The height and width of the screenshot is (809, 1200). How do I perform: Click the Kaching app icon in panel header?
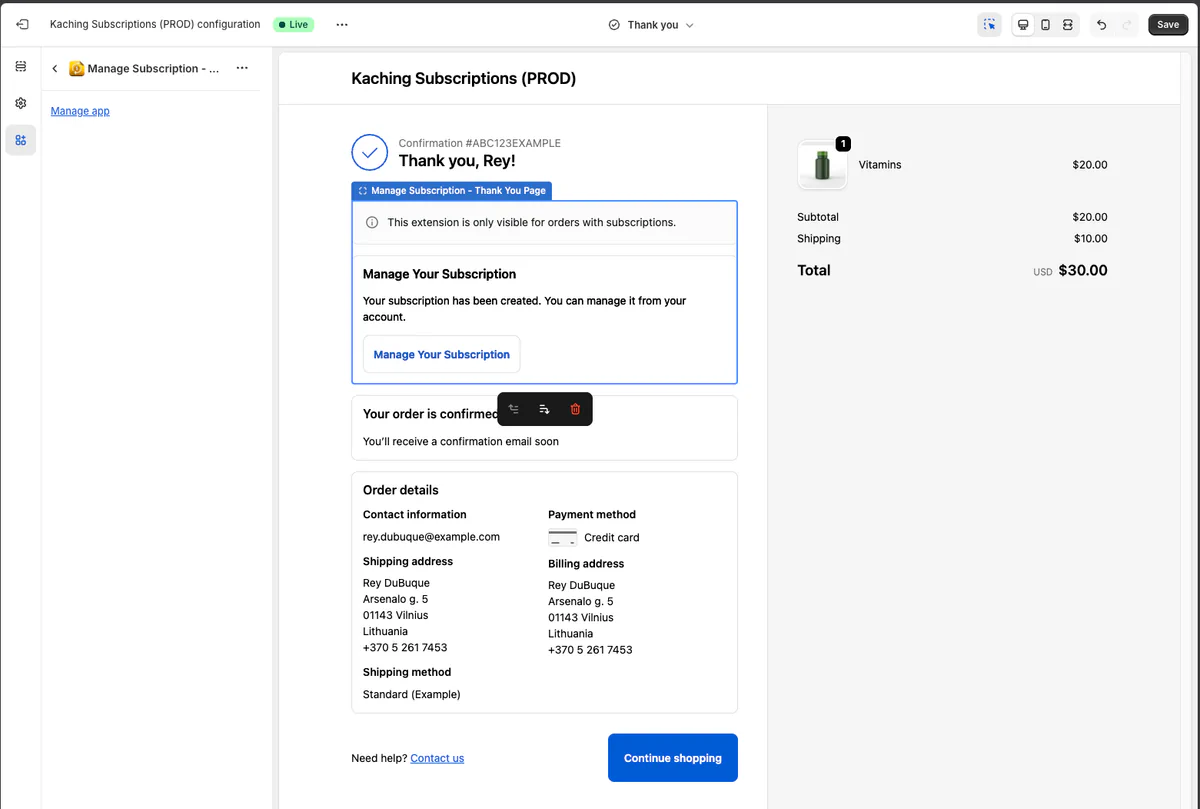[x=76, y=69]
